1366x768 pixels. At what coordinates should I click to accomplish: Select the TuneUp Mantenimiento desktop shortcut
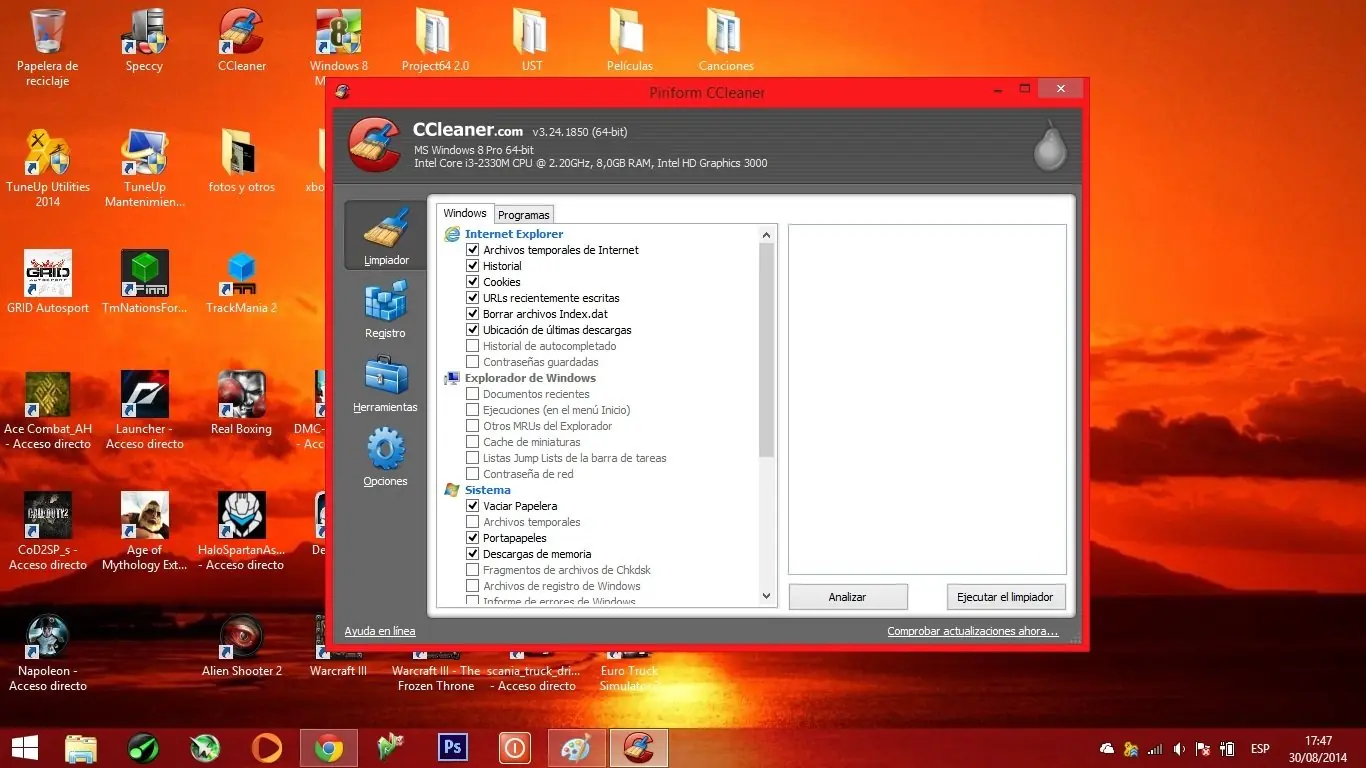[x=145, y=168]
